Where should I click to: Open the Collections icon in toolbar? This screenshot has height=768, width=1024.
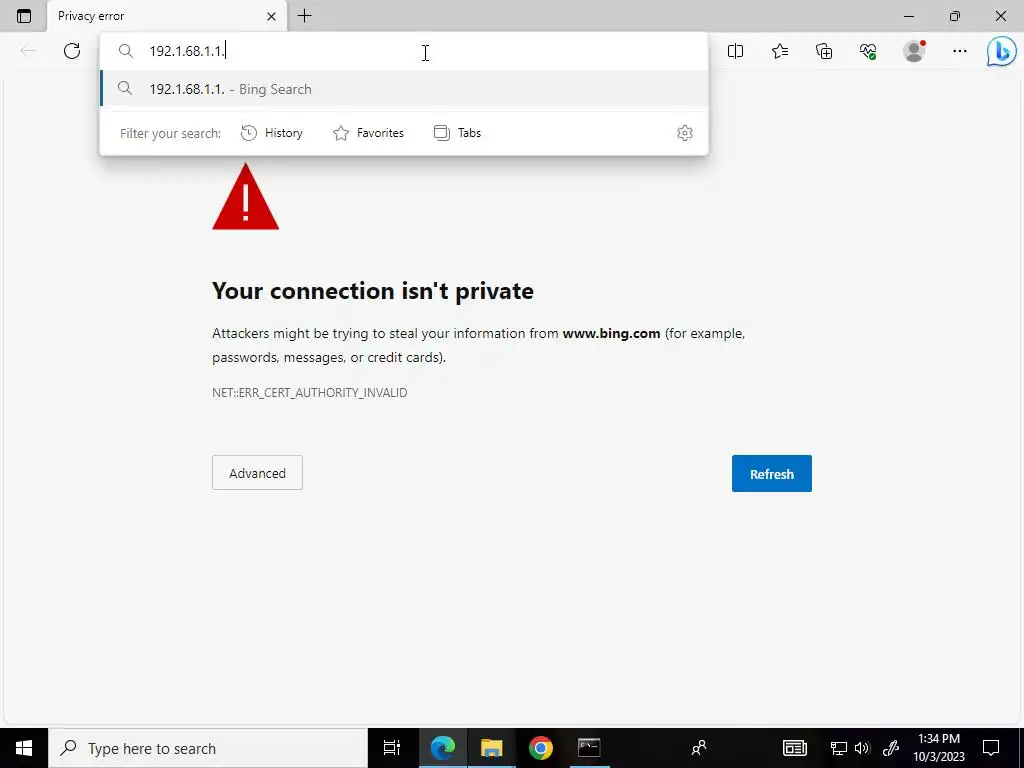824,51
